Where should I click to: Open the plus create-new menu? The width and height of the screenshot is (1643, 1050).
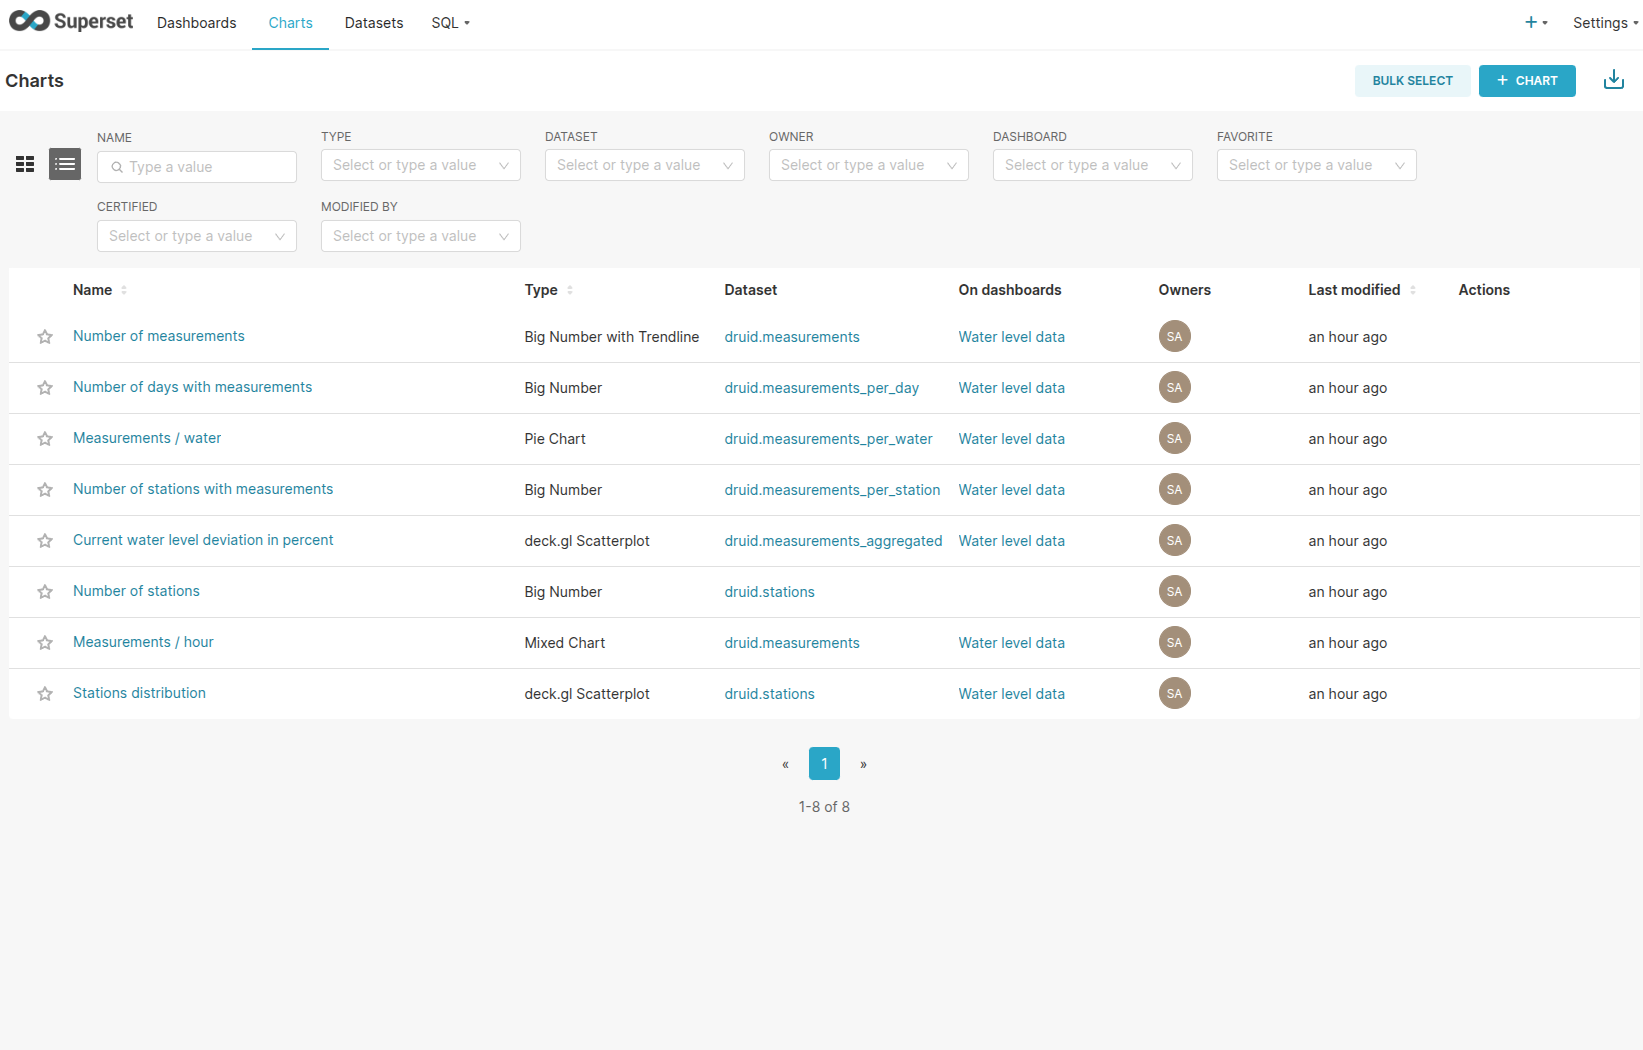[x=1535, y=22]
